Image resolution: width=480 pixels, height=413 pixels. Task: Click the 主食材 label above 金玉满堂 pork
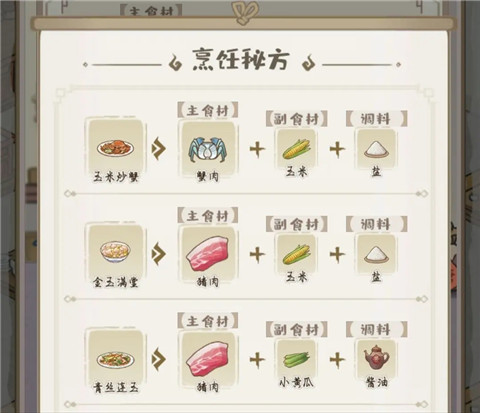click(x=208, y=216)
